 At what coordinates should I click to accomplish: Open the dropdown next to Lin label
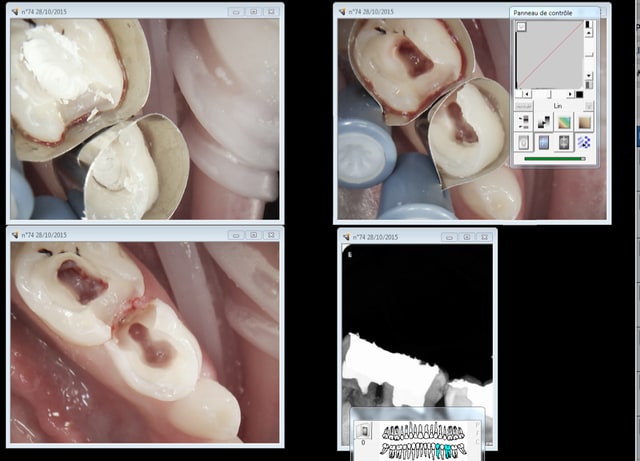click(x=588, y=106)
